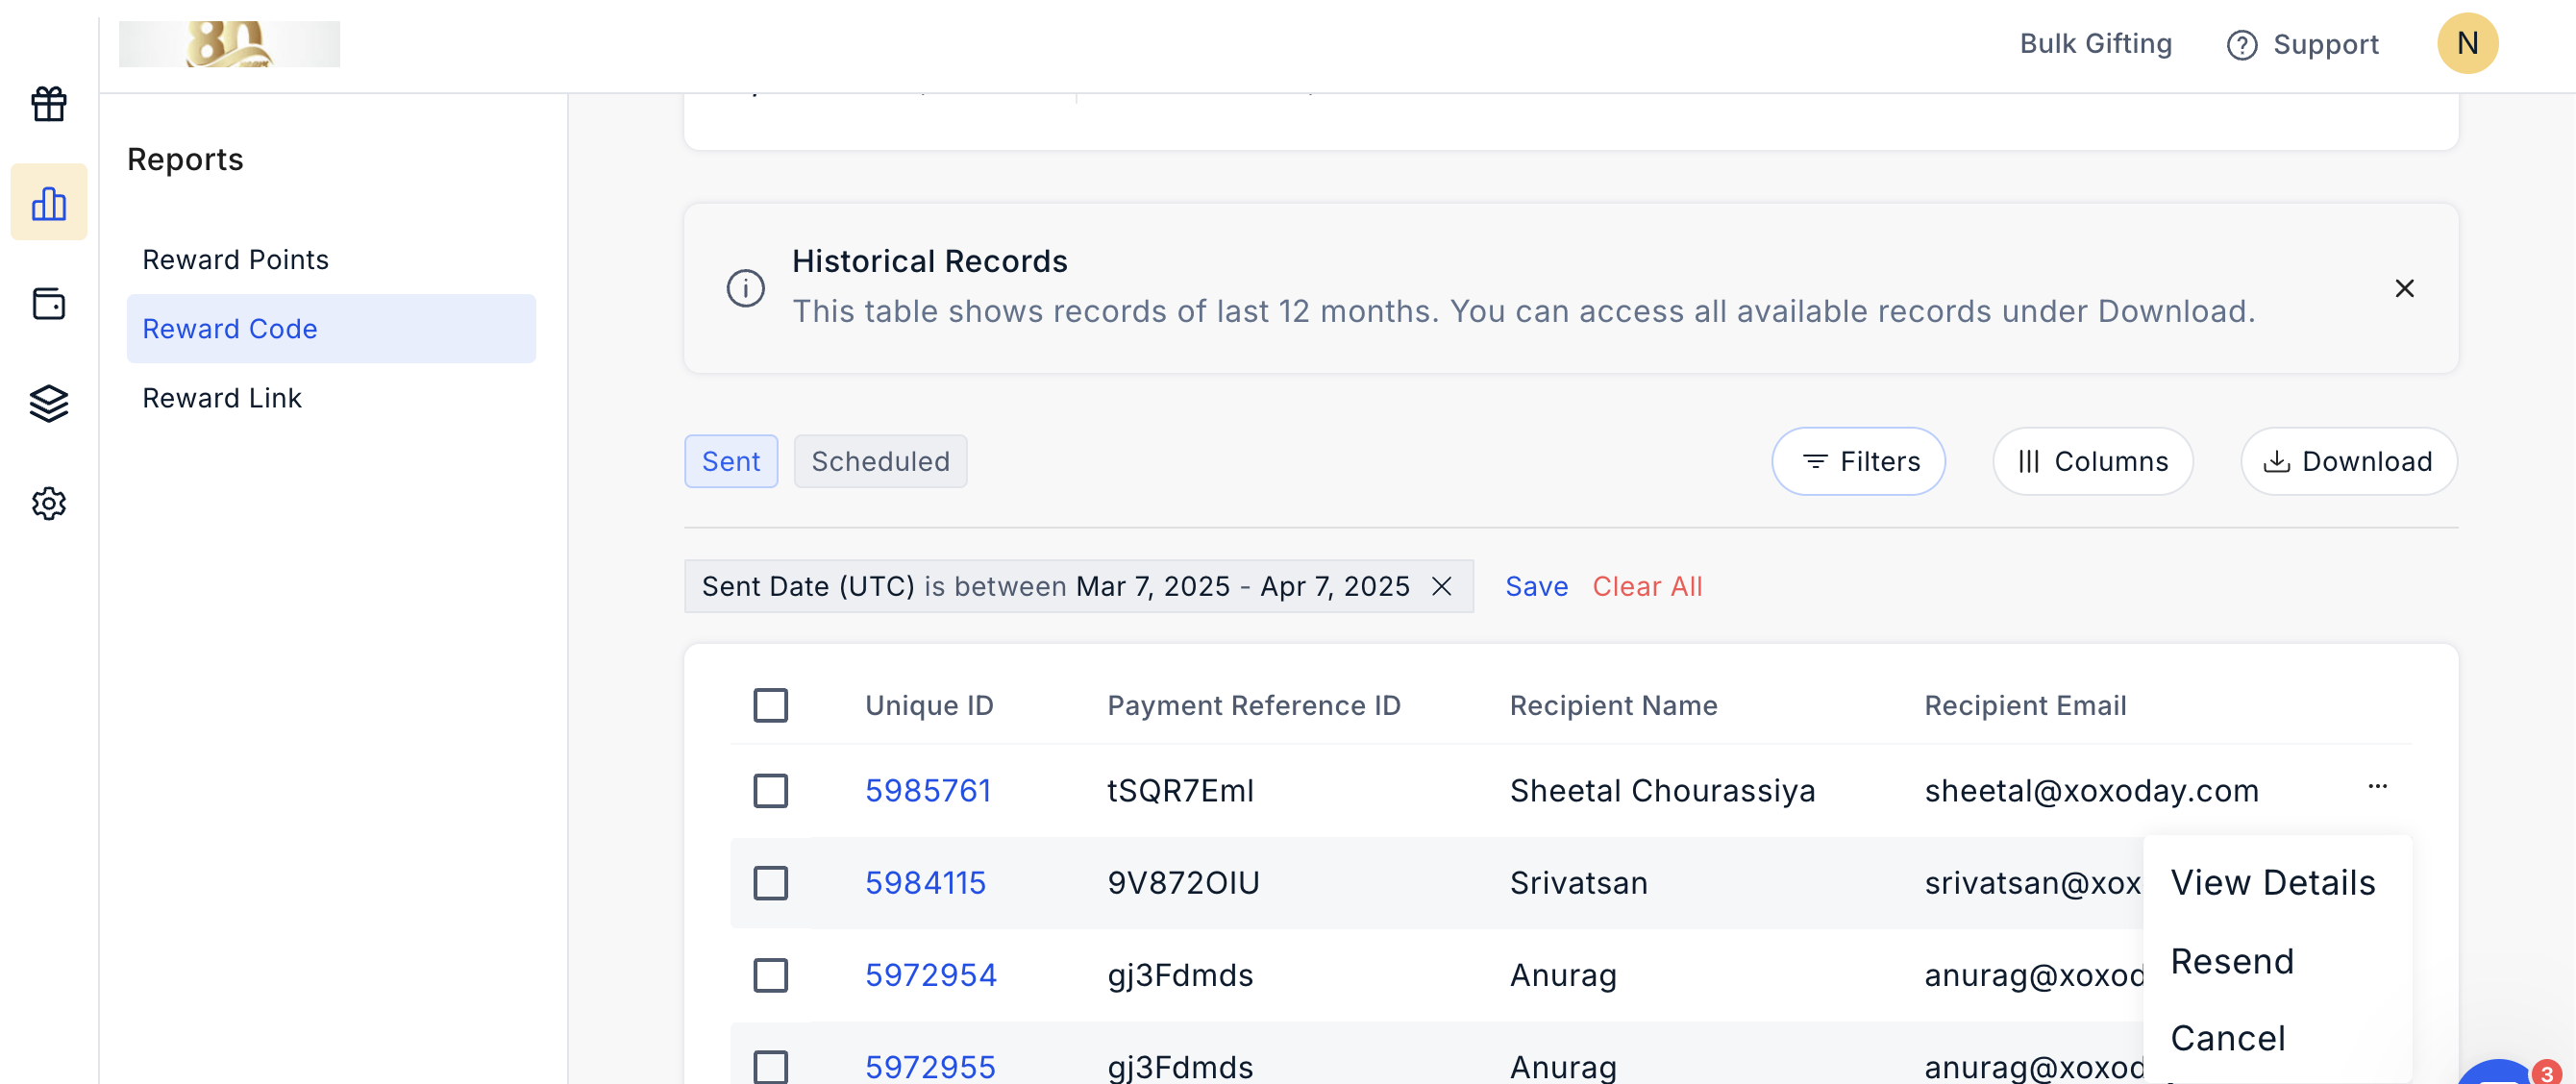The height and width of the screenshot is (1084, 2576).
Task: Open the gift rewards sidebar icon
Action: (x=48, y=103)
